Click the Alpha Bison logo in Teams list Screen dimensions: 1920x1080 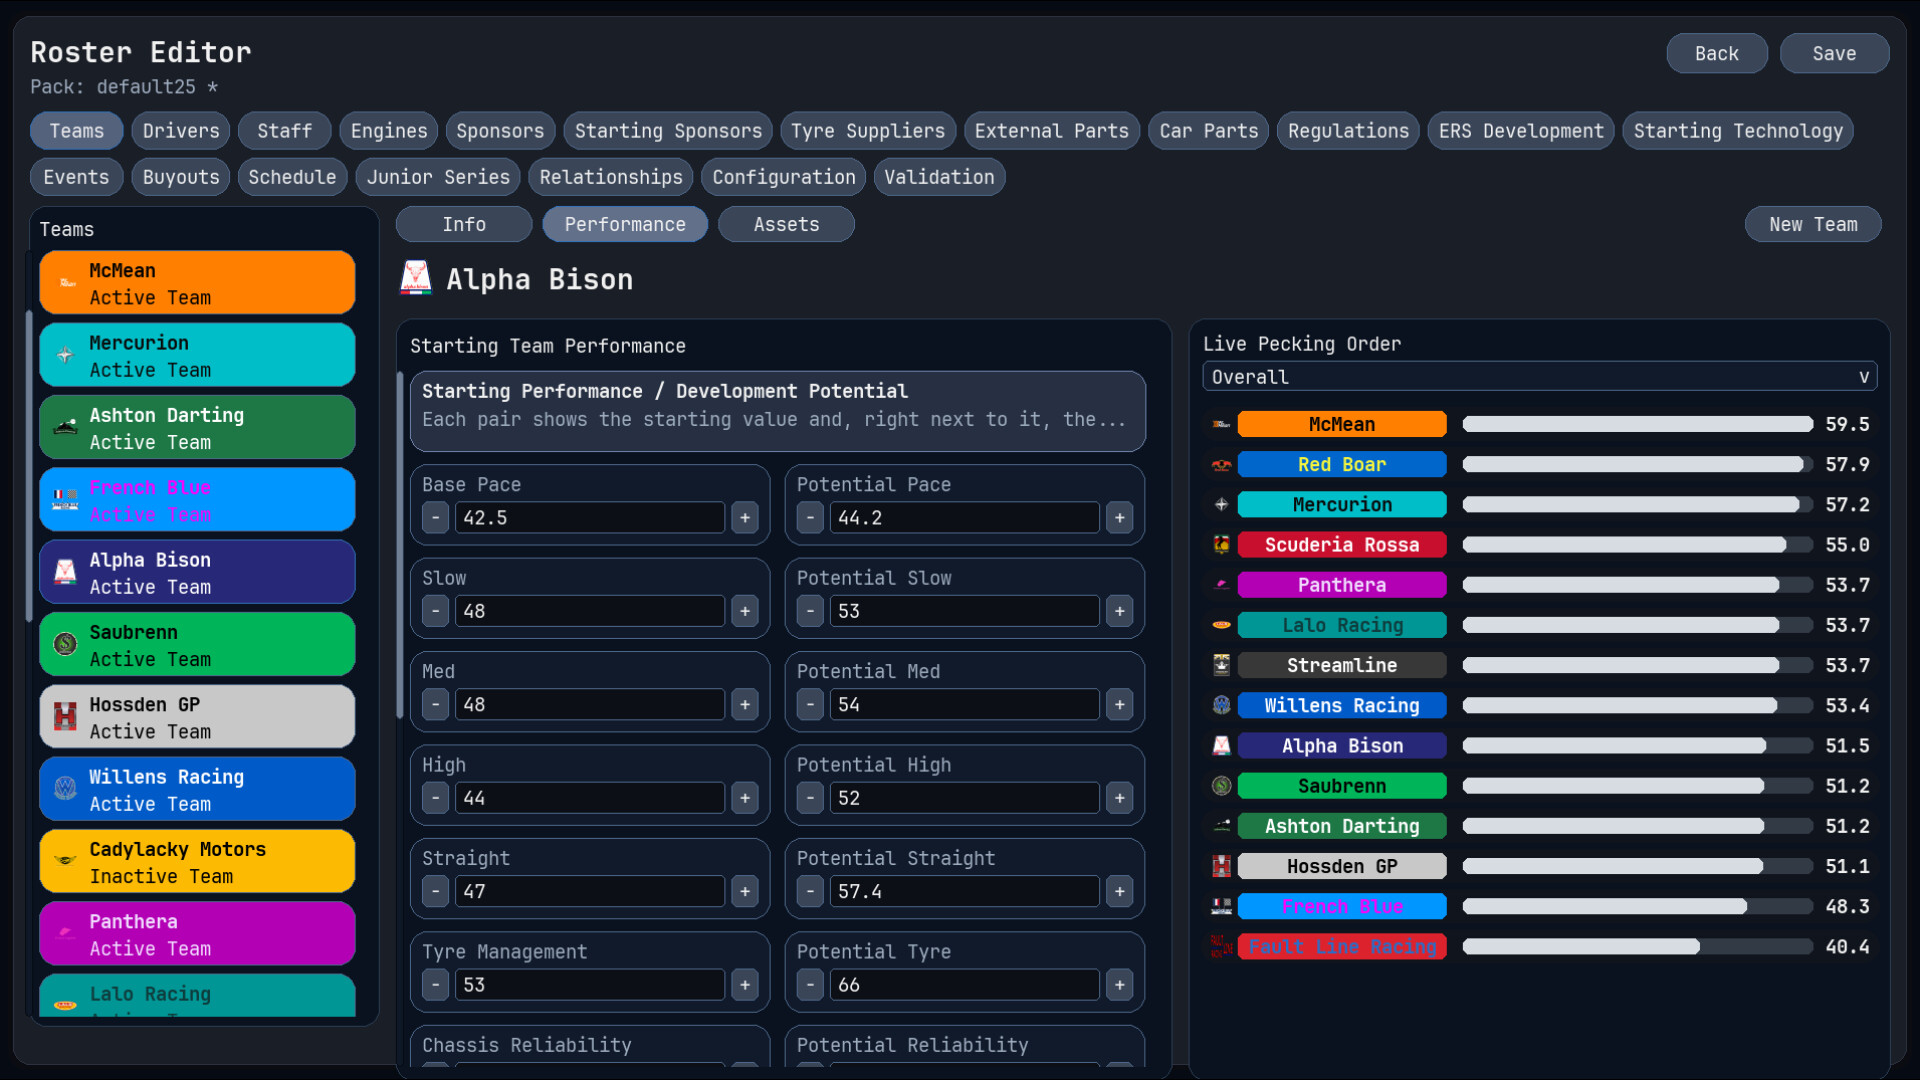coord(66,572)
